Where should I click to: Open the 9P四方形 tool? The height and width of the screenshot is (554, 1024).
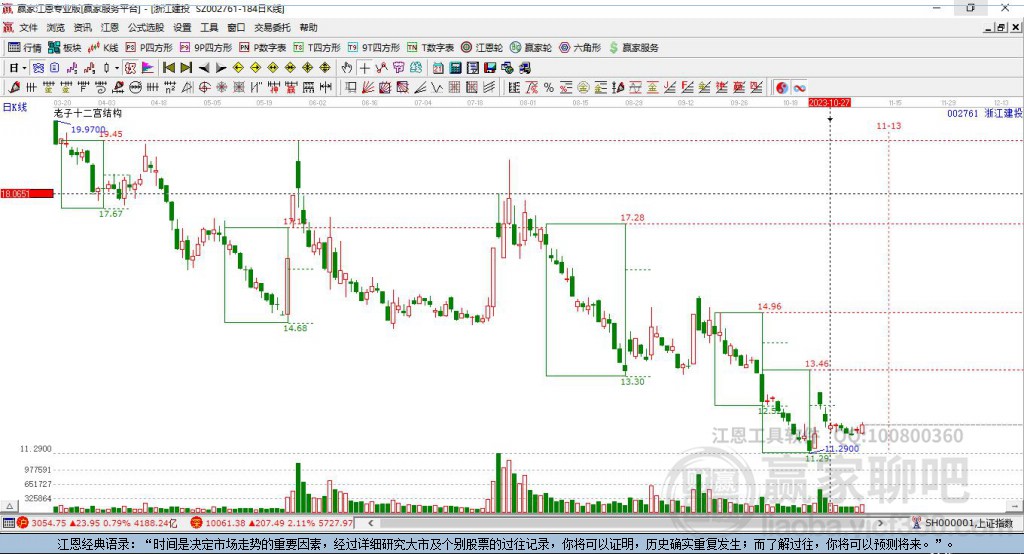coord(206,48)
